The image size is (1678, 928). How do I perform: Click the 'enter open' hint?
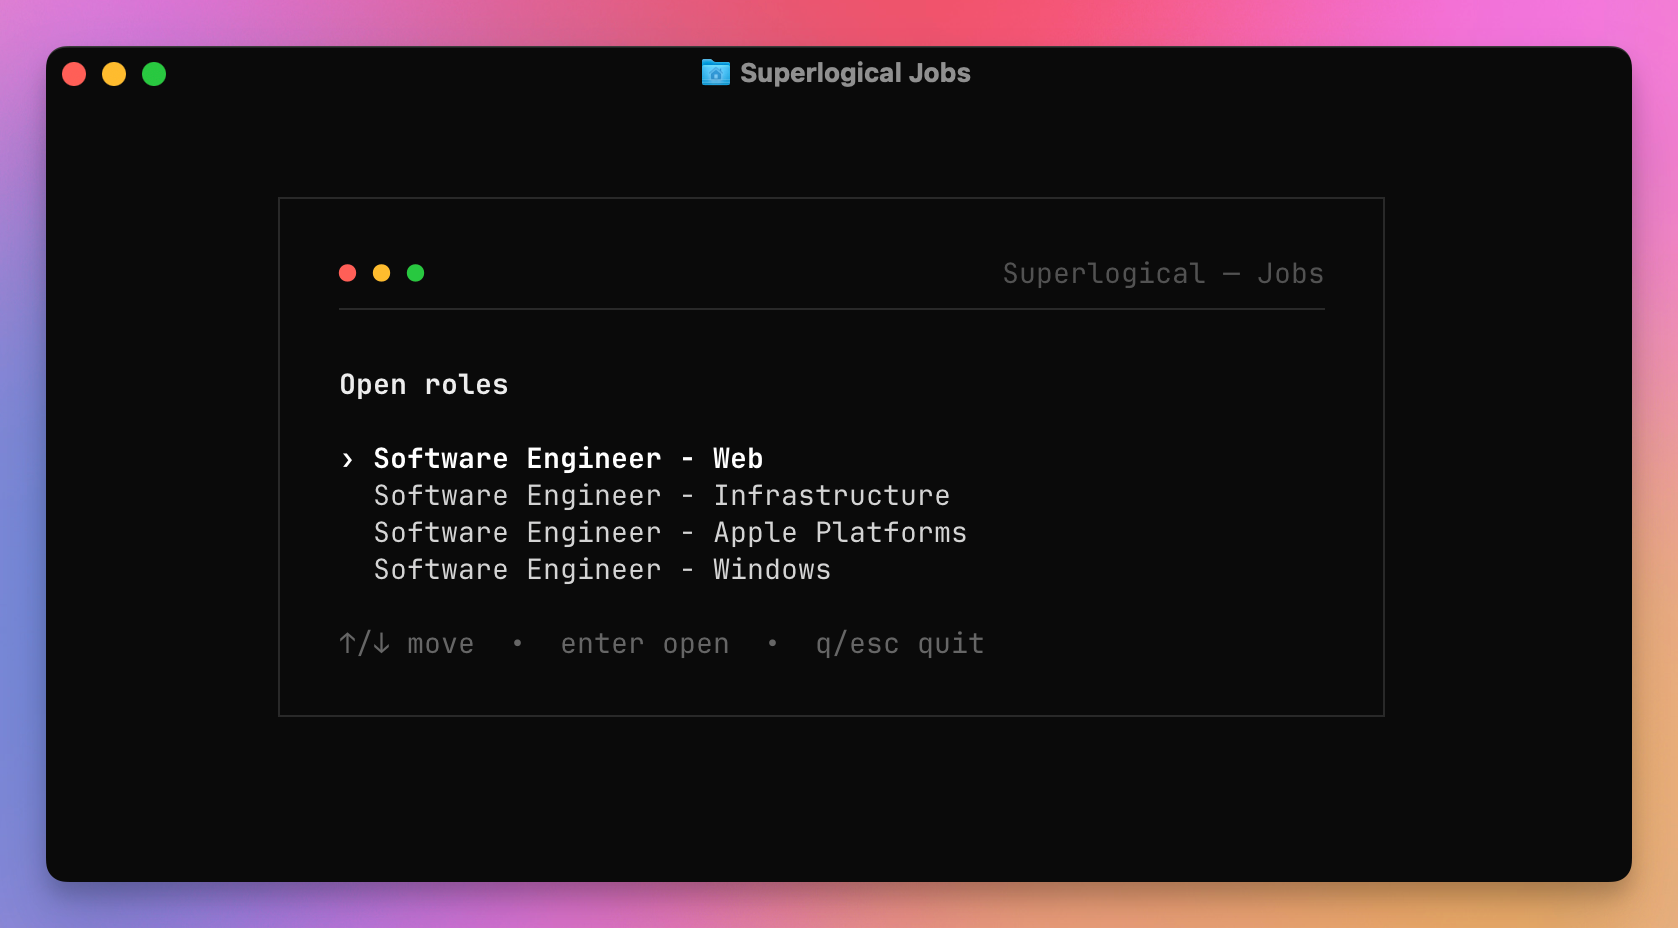click(645, 644)
